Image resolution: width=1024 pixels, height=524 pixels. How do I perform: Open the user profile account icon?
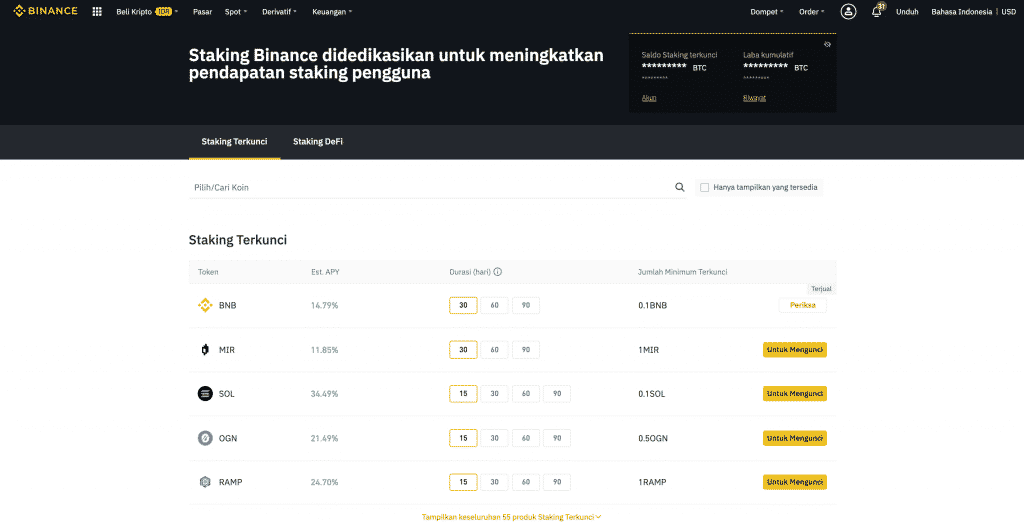tap(848, 12)
